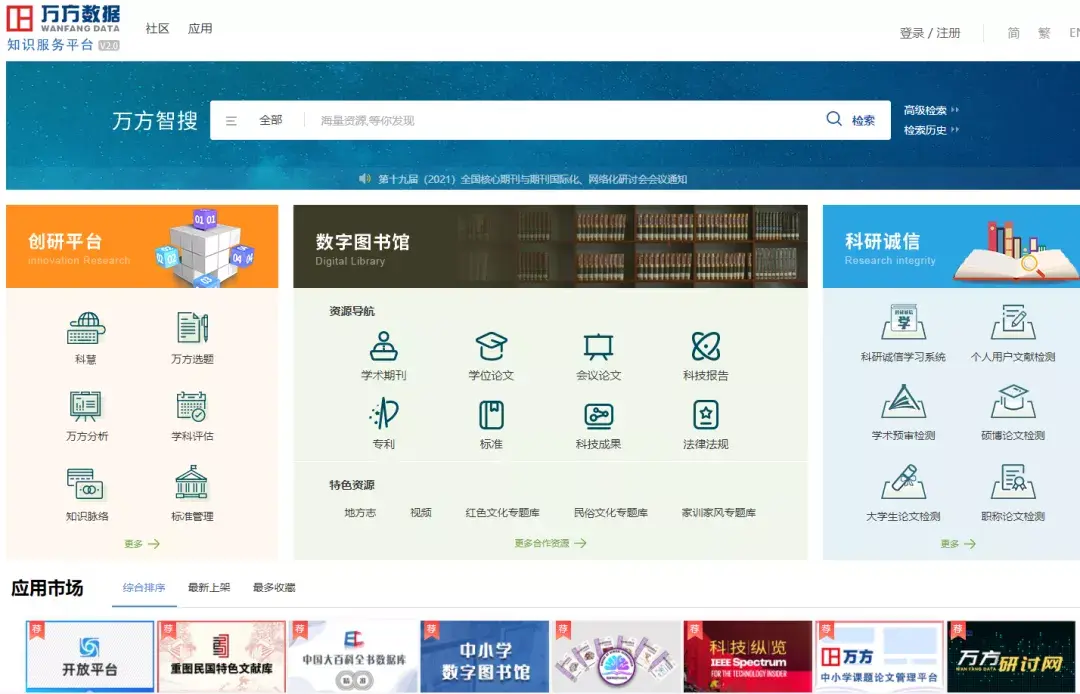This screenshot has height=694, width=1080.
Task: Open the 重图民国特色文献库 app card
Action: 221,657
